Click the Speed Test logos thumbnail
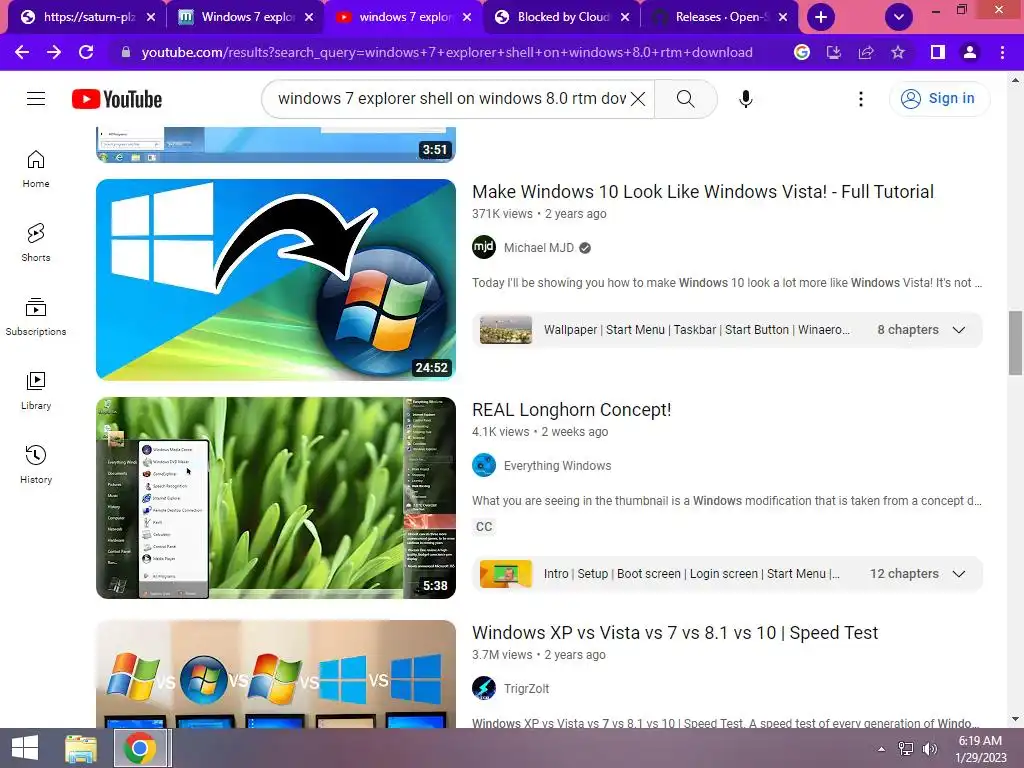 point(276,674)
